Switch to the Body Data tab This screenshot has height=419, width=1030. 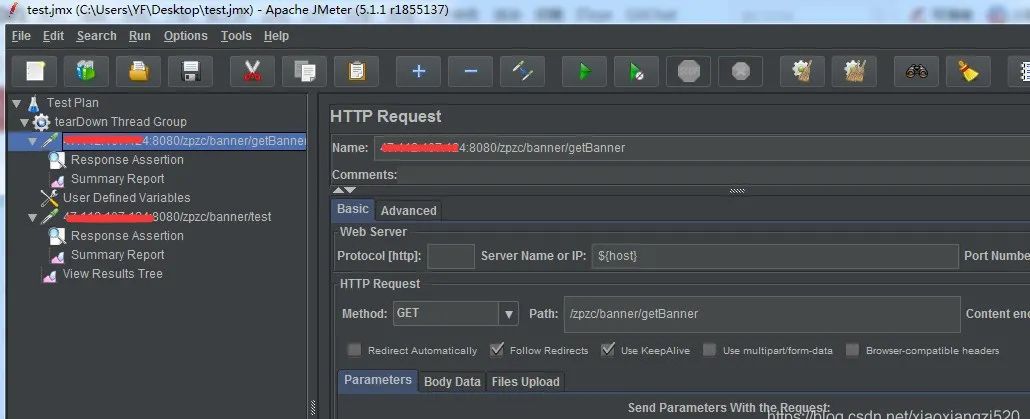[x=452, y=382]
